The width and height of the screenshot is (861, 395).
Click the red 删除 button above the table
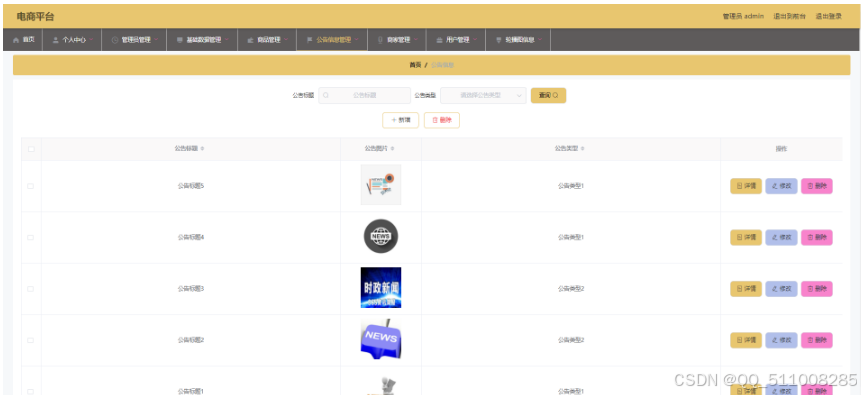441,120
